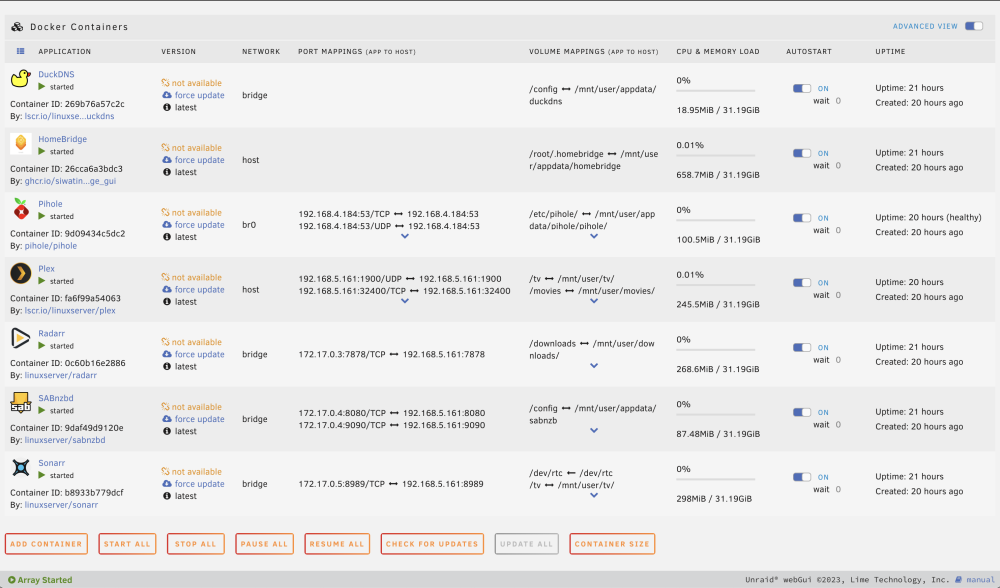Image resolution: width=1000 pixels, height=588 pixels.
Task: Click the DuckDNS duck icon
Action: (x=20, y=78)
